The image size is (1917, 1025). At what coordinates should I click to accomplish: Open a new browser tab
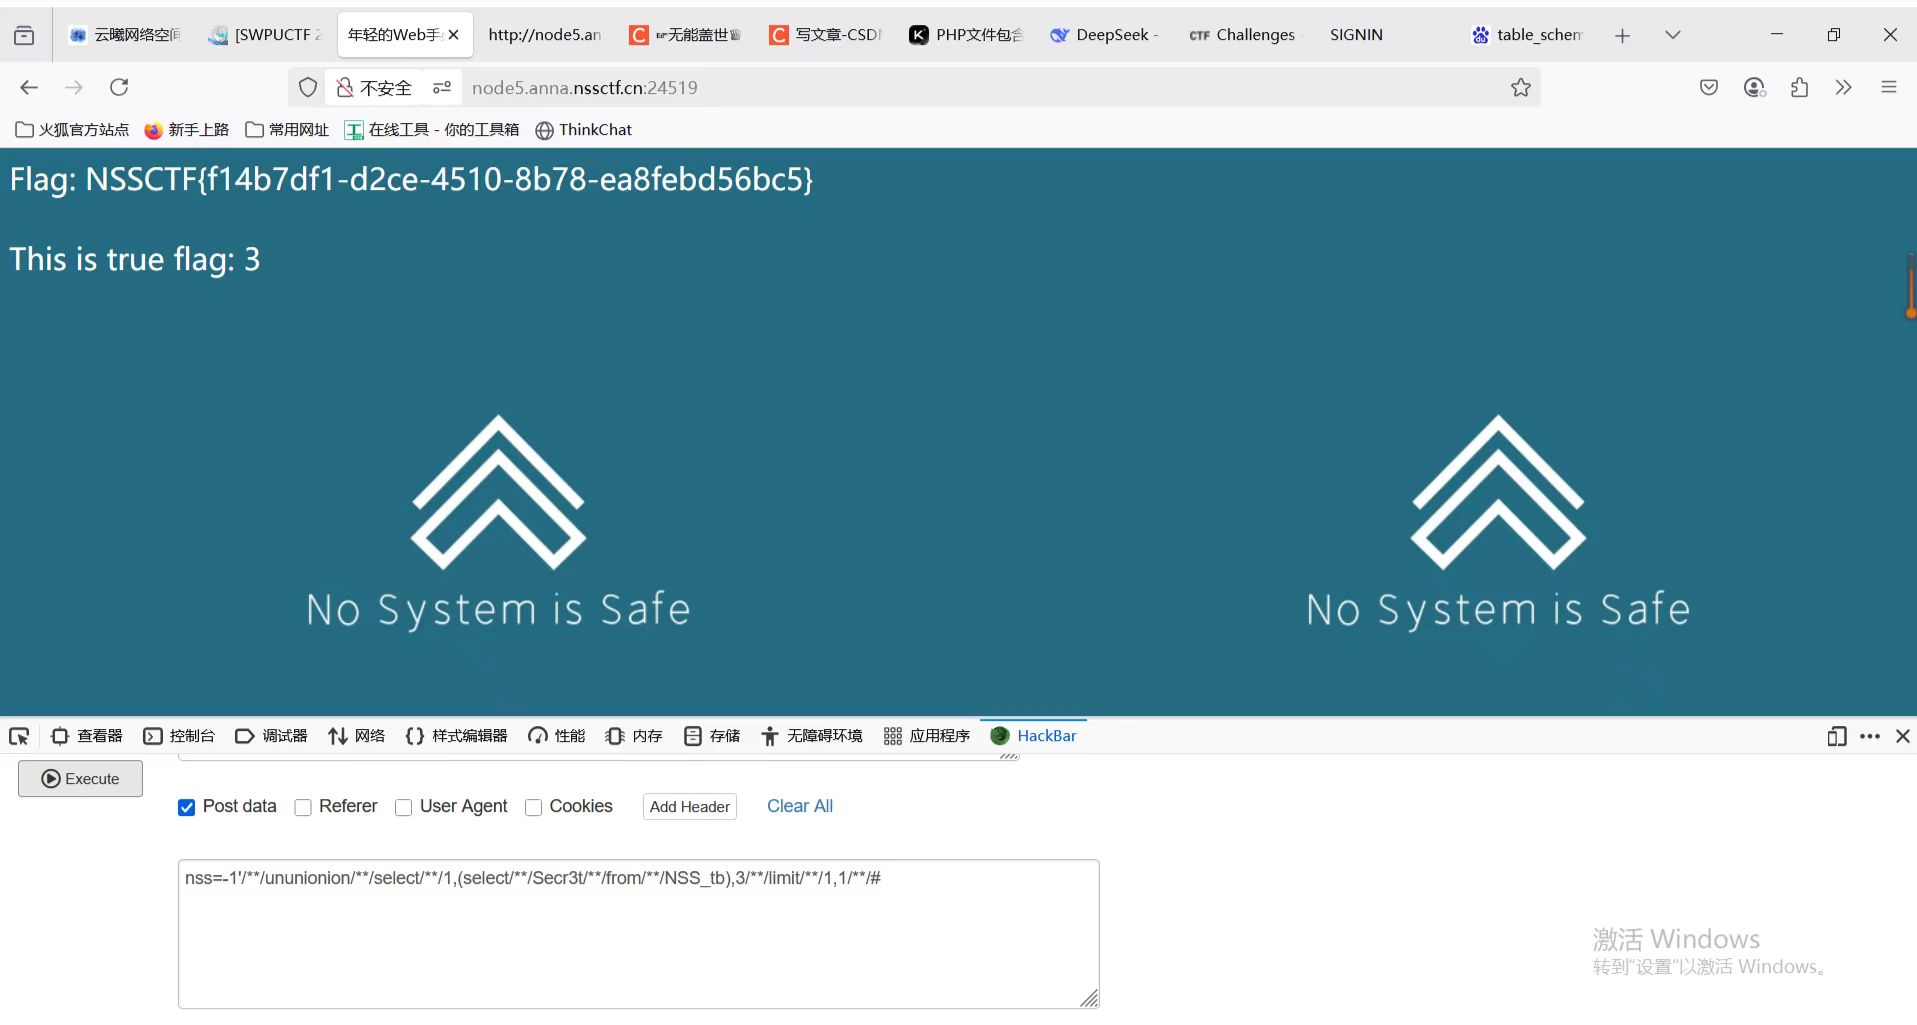[x=1622, y=35]
